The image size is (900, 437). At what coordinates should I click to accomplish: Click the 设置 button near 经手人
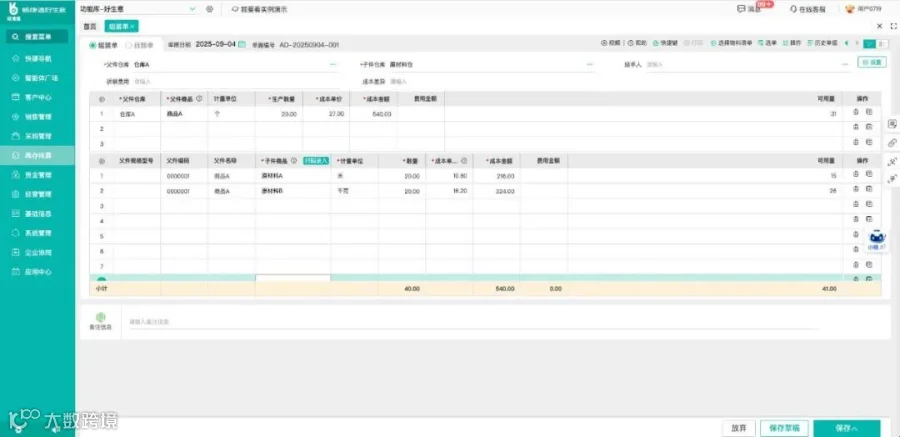point(871,62)
